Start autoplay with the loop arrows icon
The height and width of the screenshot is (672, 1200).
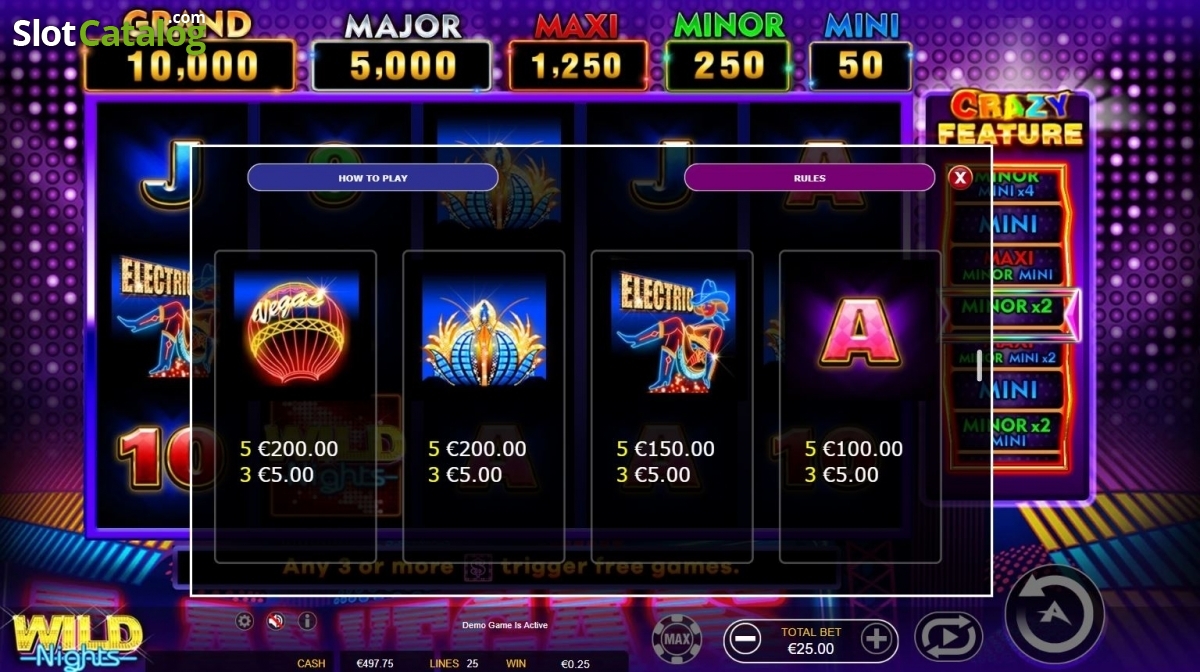948,638
